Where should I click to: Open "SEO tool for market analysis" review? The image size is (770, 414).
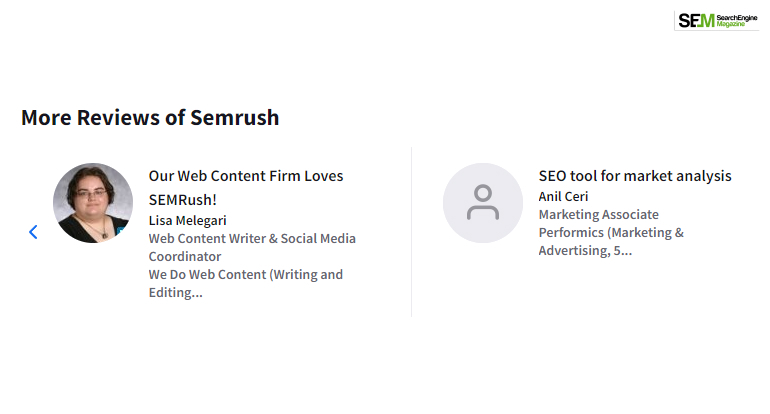(635, 176)
